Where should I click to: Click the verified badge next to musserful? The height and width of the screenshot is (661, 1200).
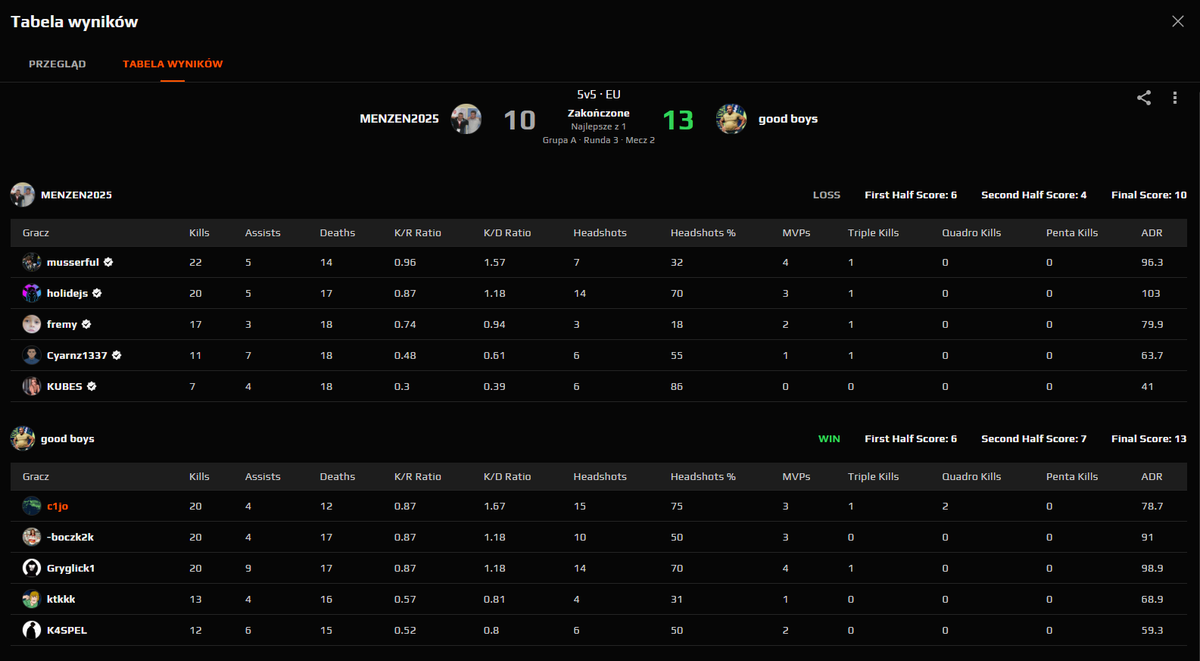pyautogui.click(x=108, y=262)
